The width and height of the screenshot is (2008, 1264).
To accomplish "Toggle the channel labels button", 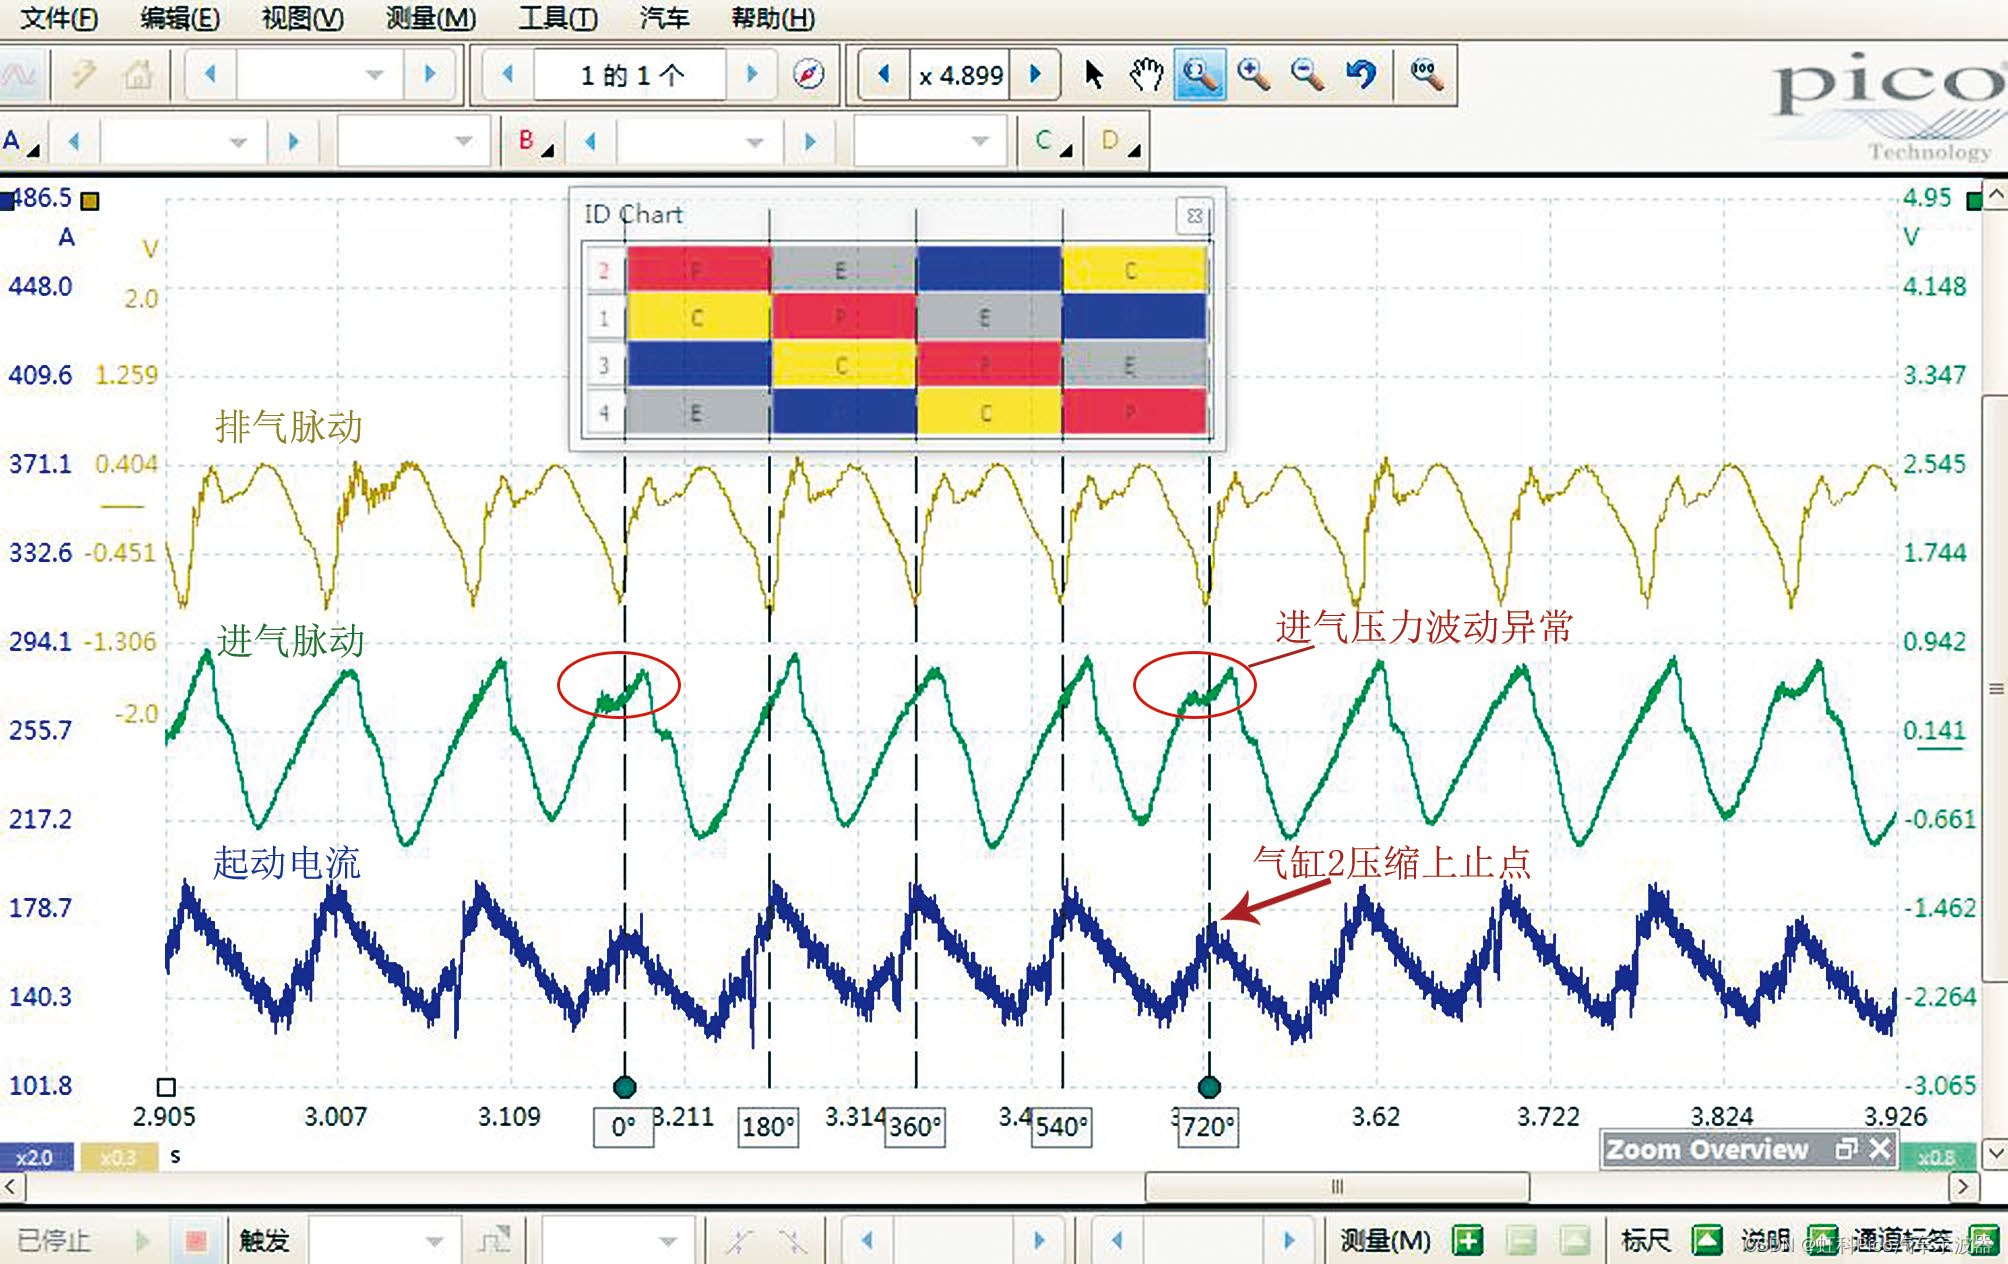I will coord(1982,1241).
